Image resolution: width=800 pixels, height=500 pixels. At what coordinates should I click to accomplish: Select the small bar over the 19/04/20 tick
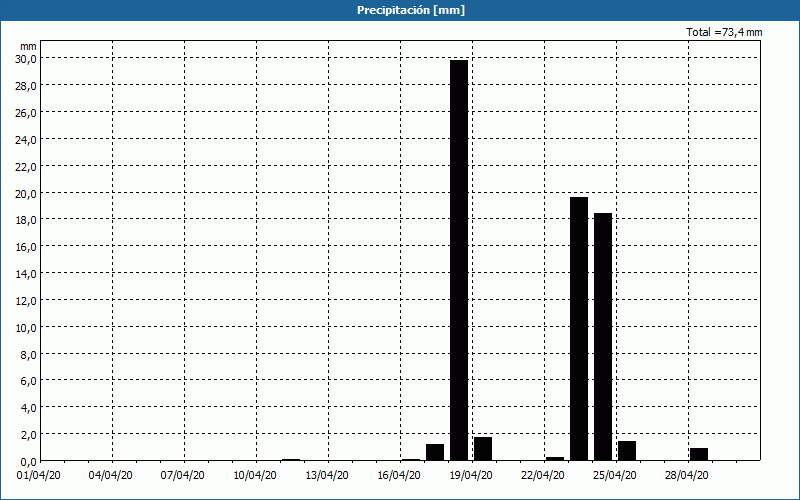click(x=483, y=448)
